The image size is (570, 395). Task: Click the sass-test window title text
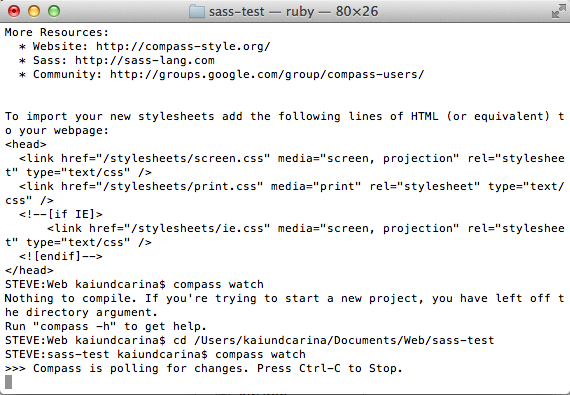point(293,12)
